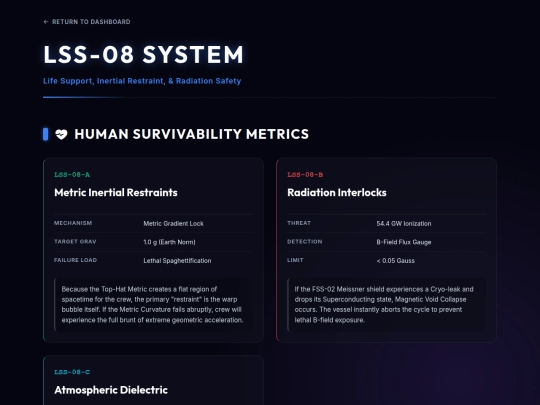Click the LSS-08-B red code label
Viewport: 540px width, 405px height.
[x=305, y=175]
